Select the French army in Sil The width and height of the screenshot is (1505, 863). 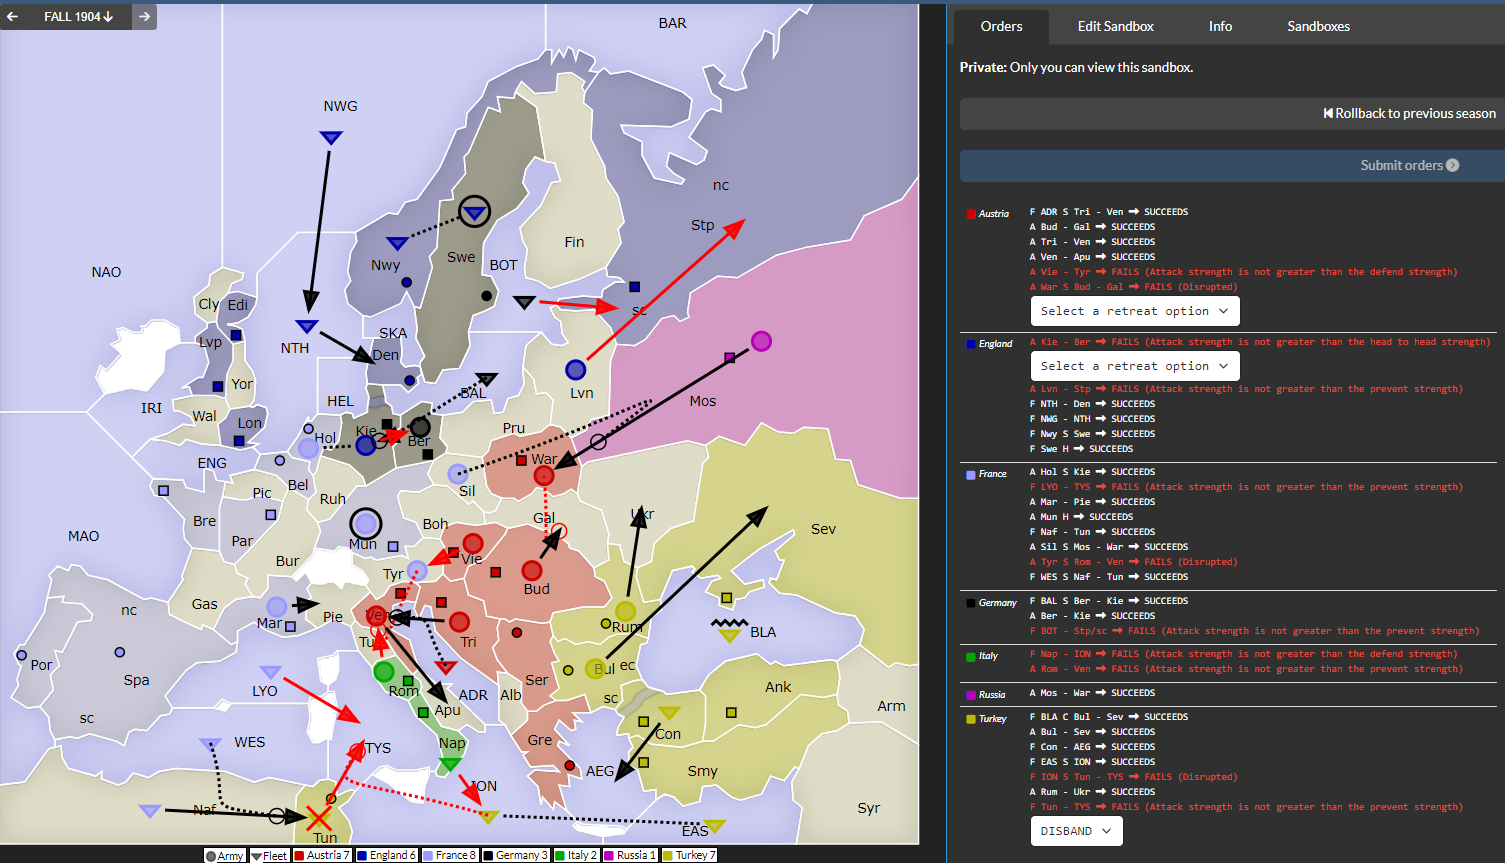(x=457, y=473)
